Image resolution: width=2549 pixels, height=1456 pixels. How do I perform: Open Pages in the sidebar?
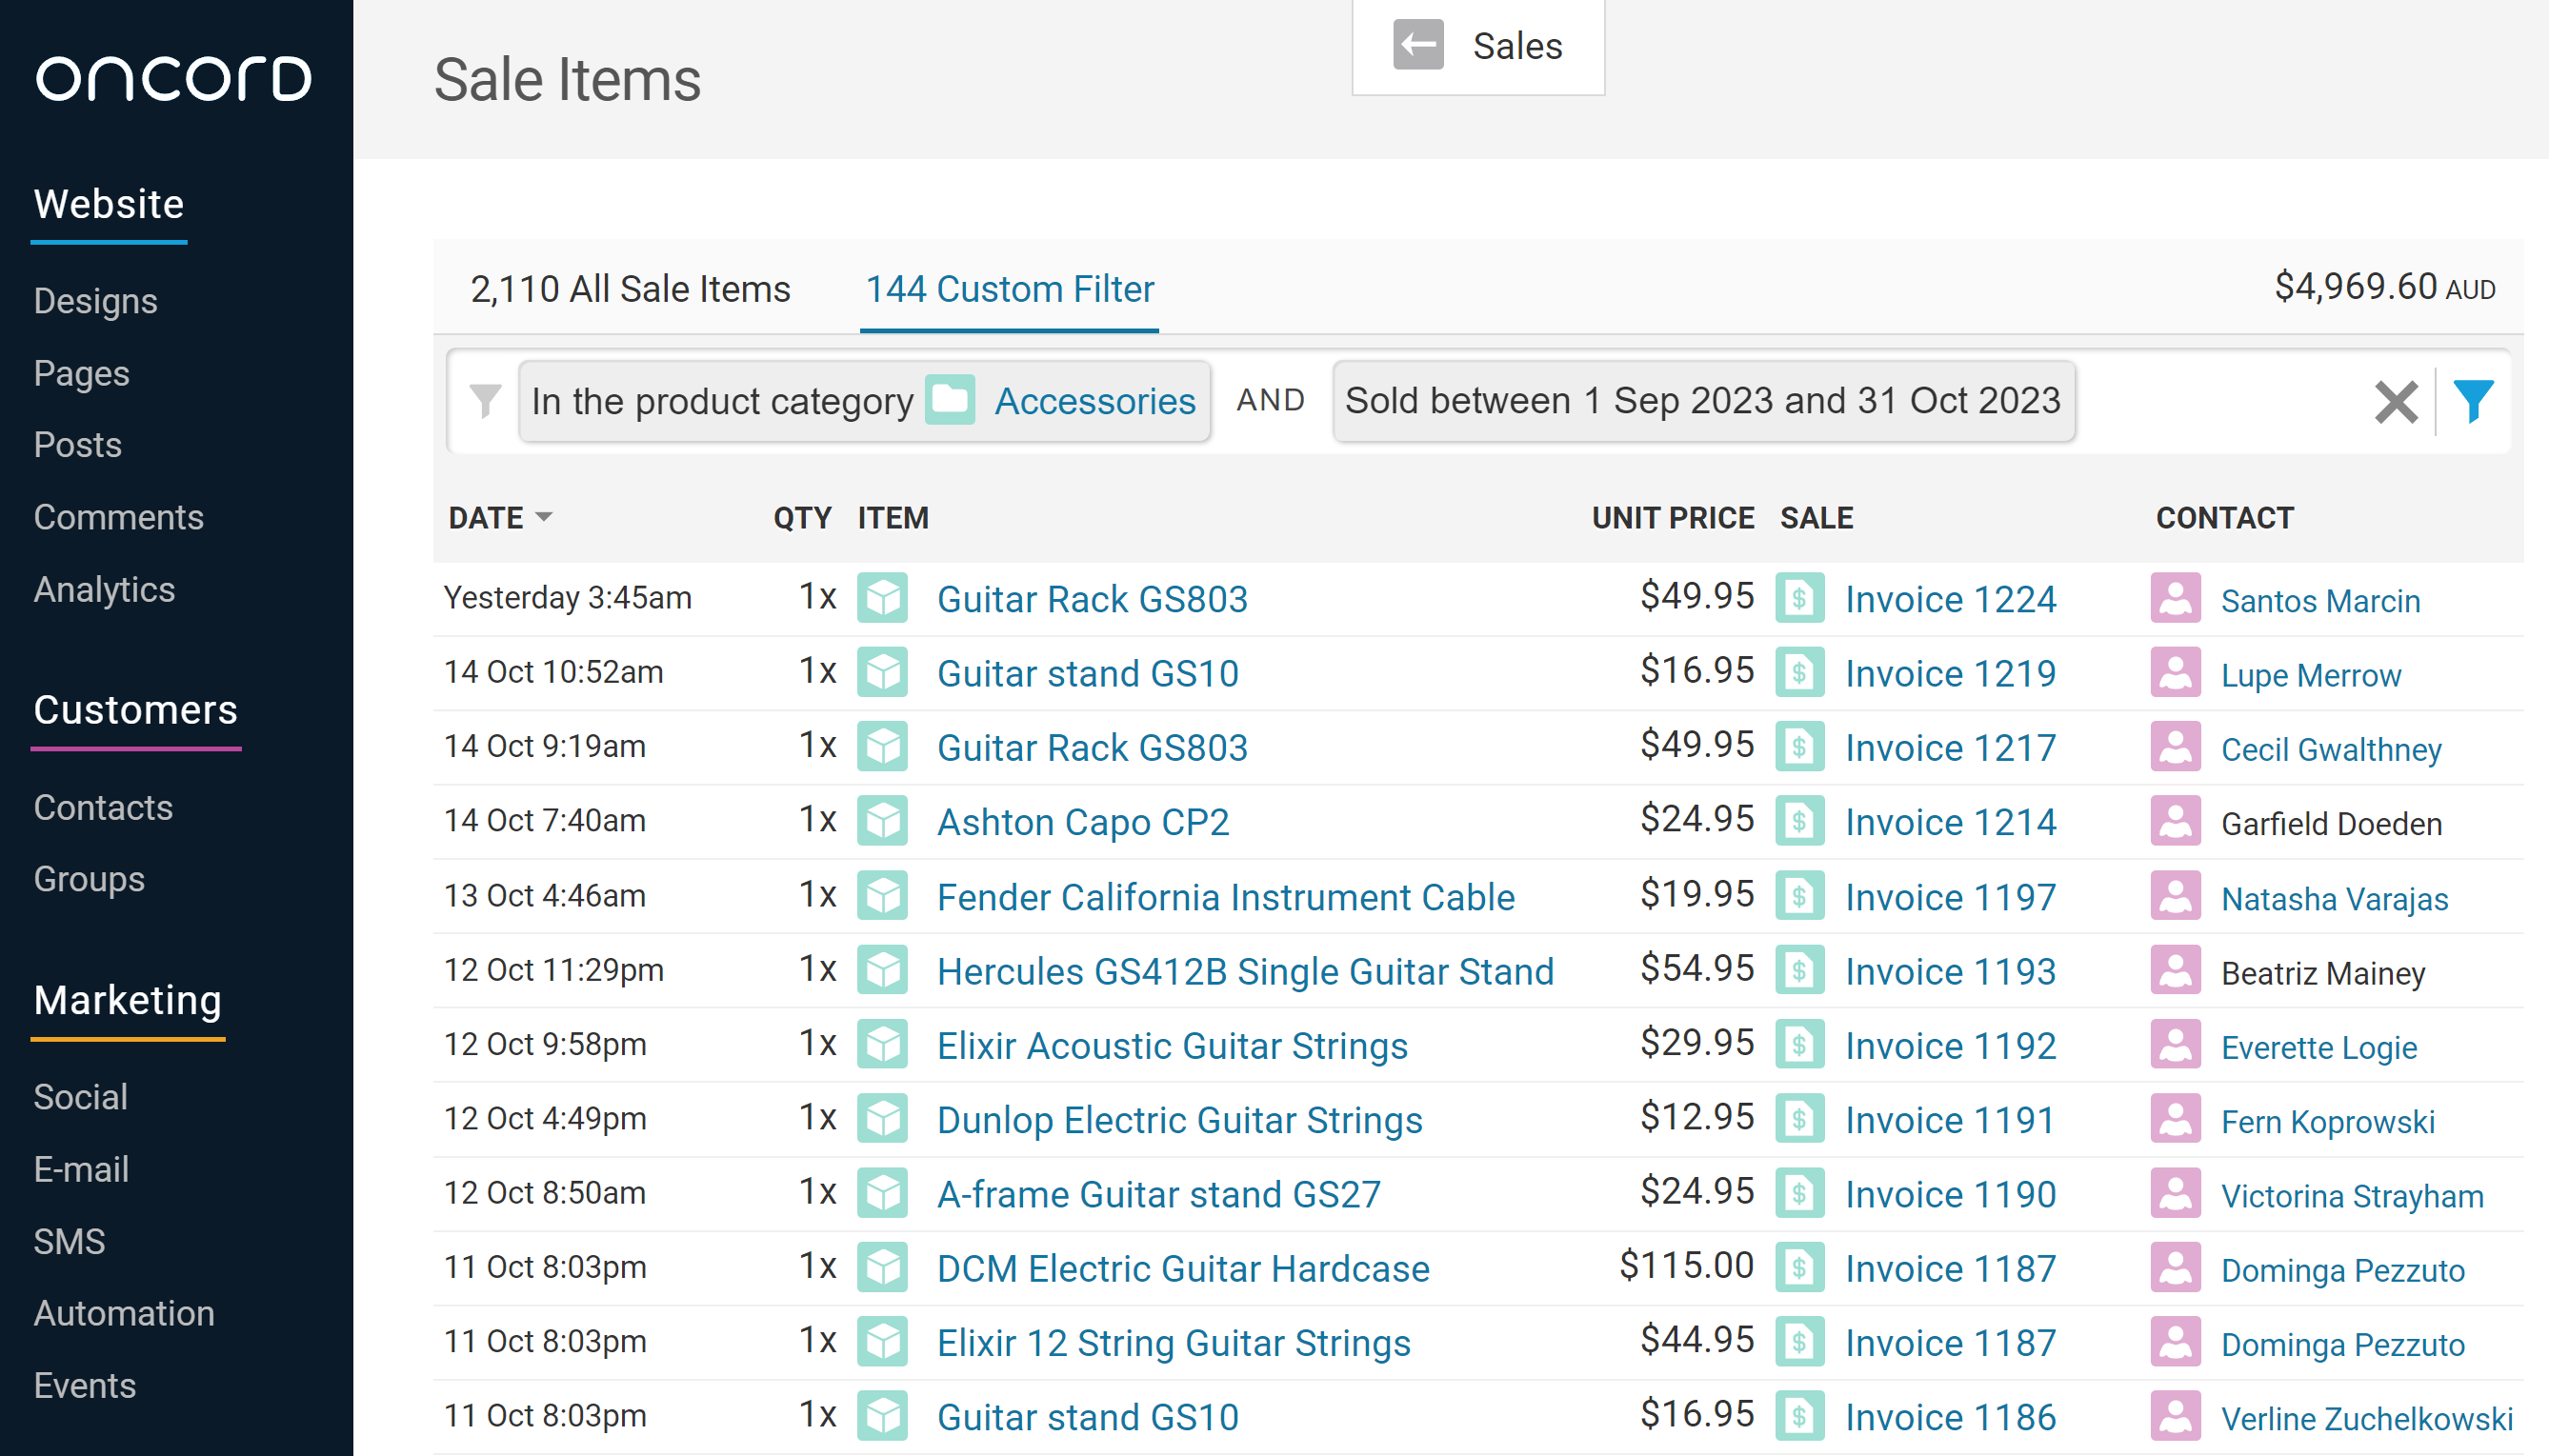(x=82, y=373)
